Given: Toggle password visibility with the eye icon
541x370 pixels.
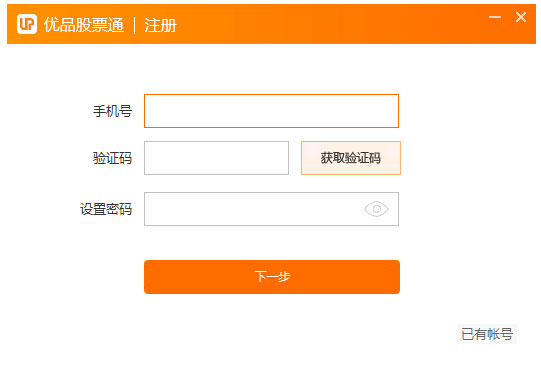Looking at the screenshot, I should [x=376, y=209].
